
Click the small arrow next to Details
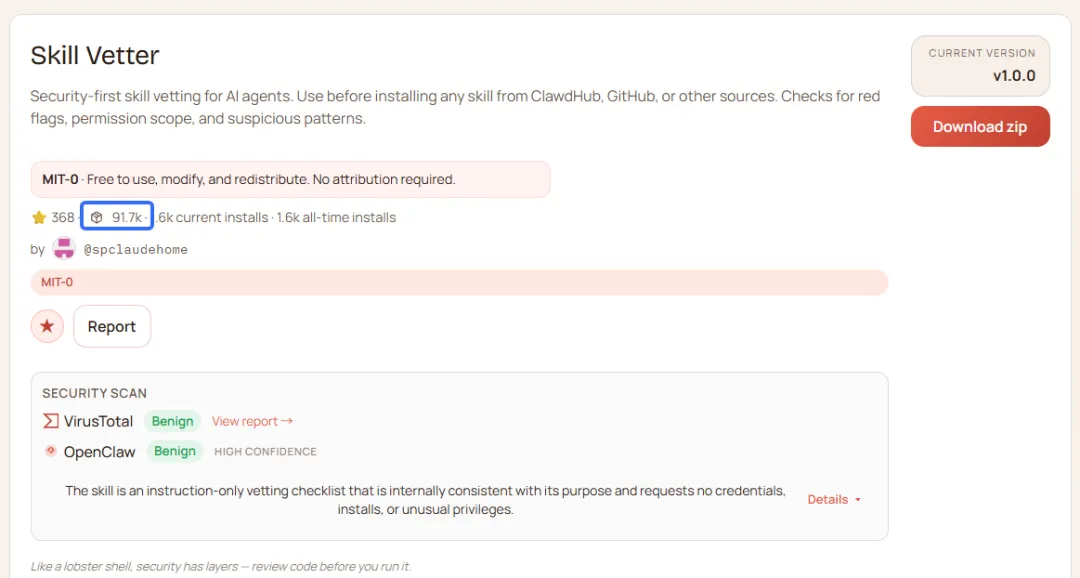pyautogui.click(x=858, y=500)
